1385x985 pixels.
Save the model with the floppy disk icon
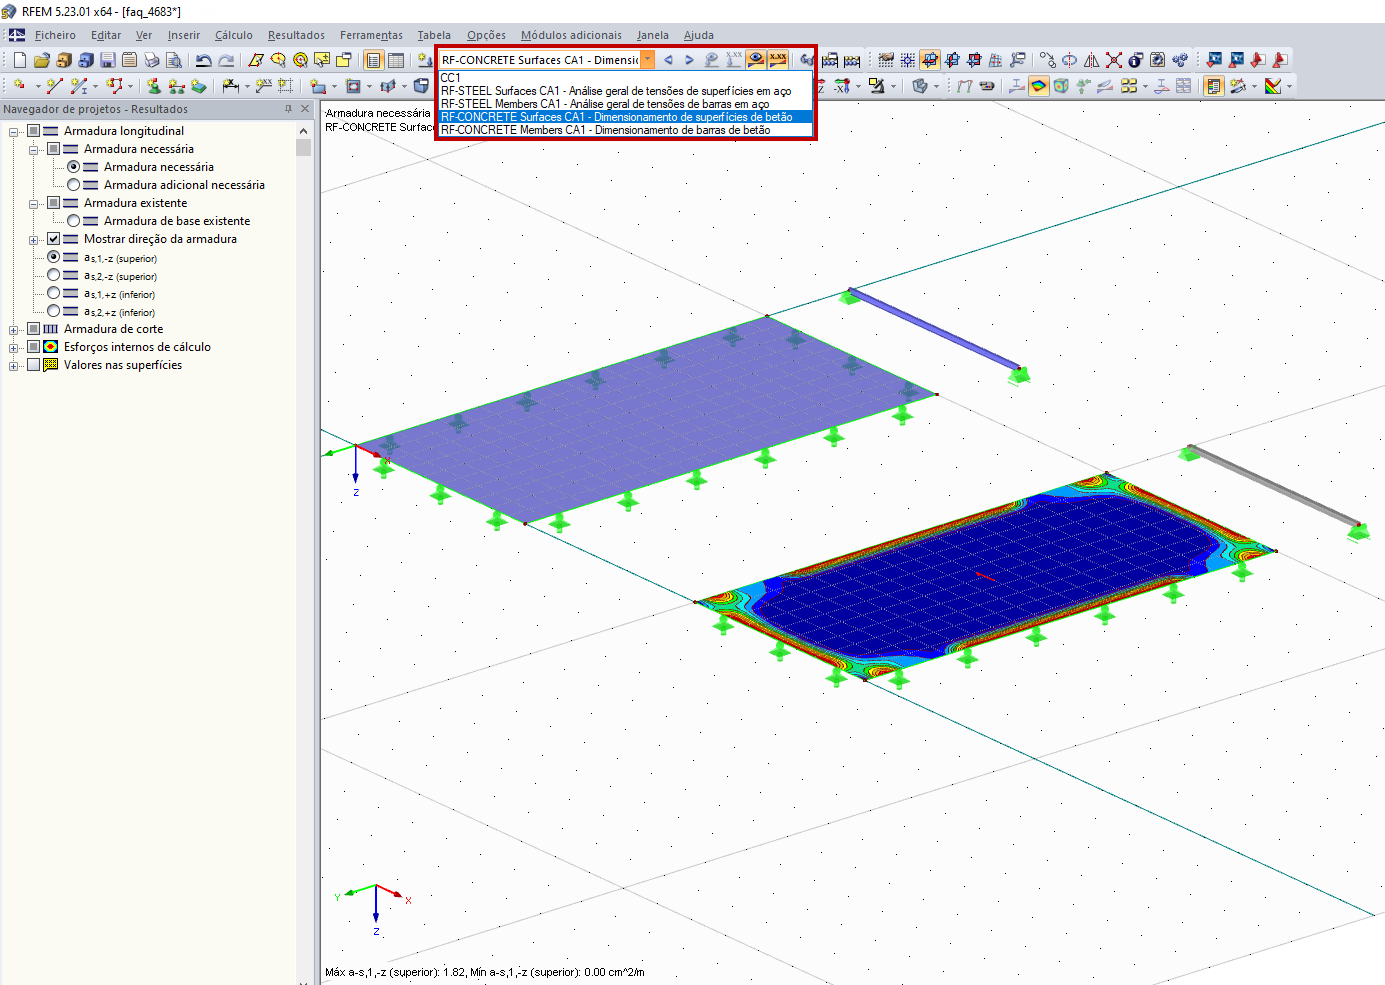point(107,60)
